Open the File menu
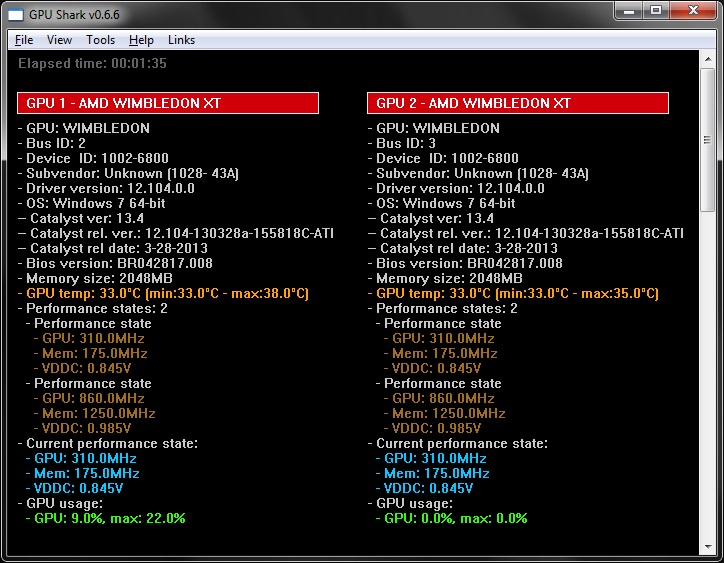 click(x=24, y=40)
